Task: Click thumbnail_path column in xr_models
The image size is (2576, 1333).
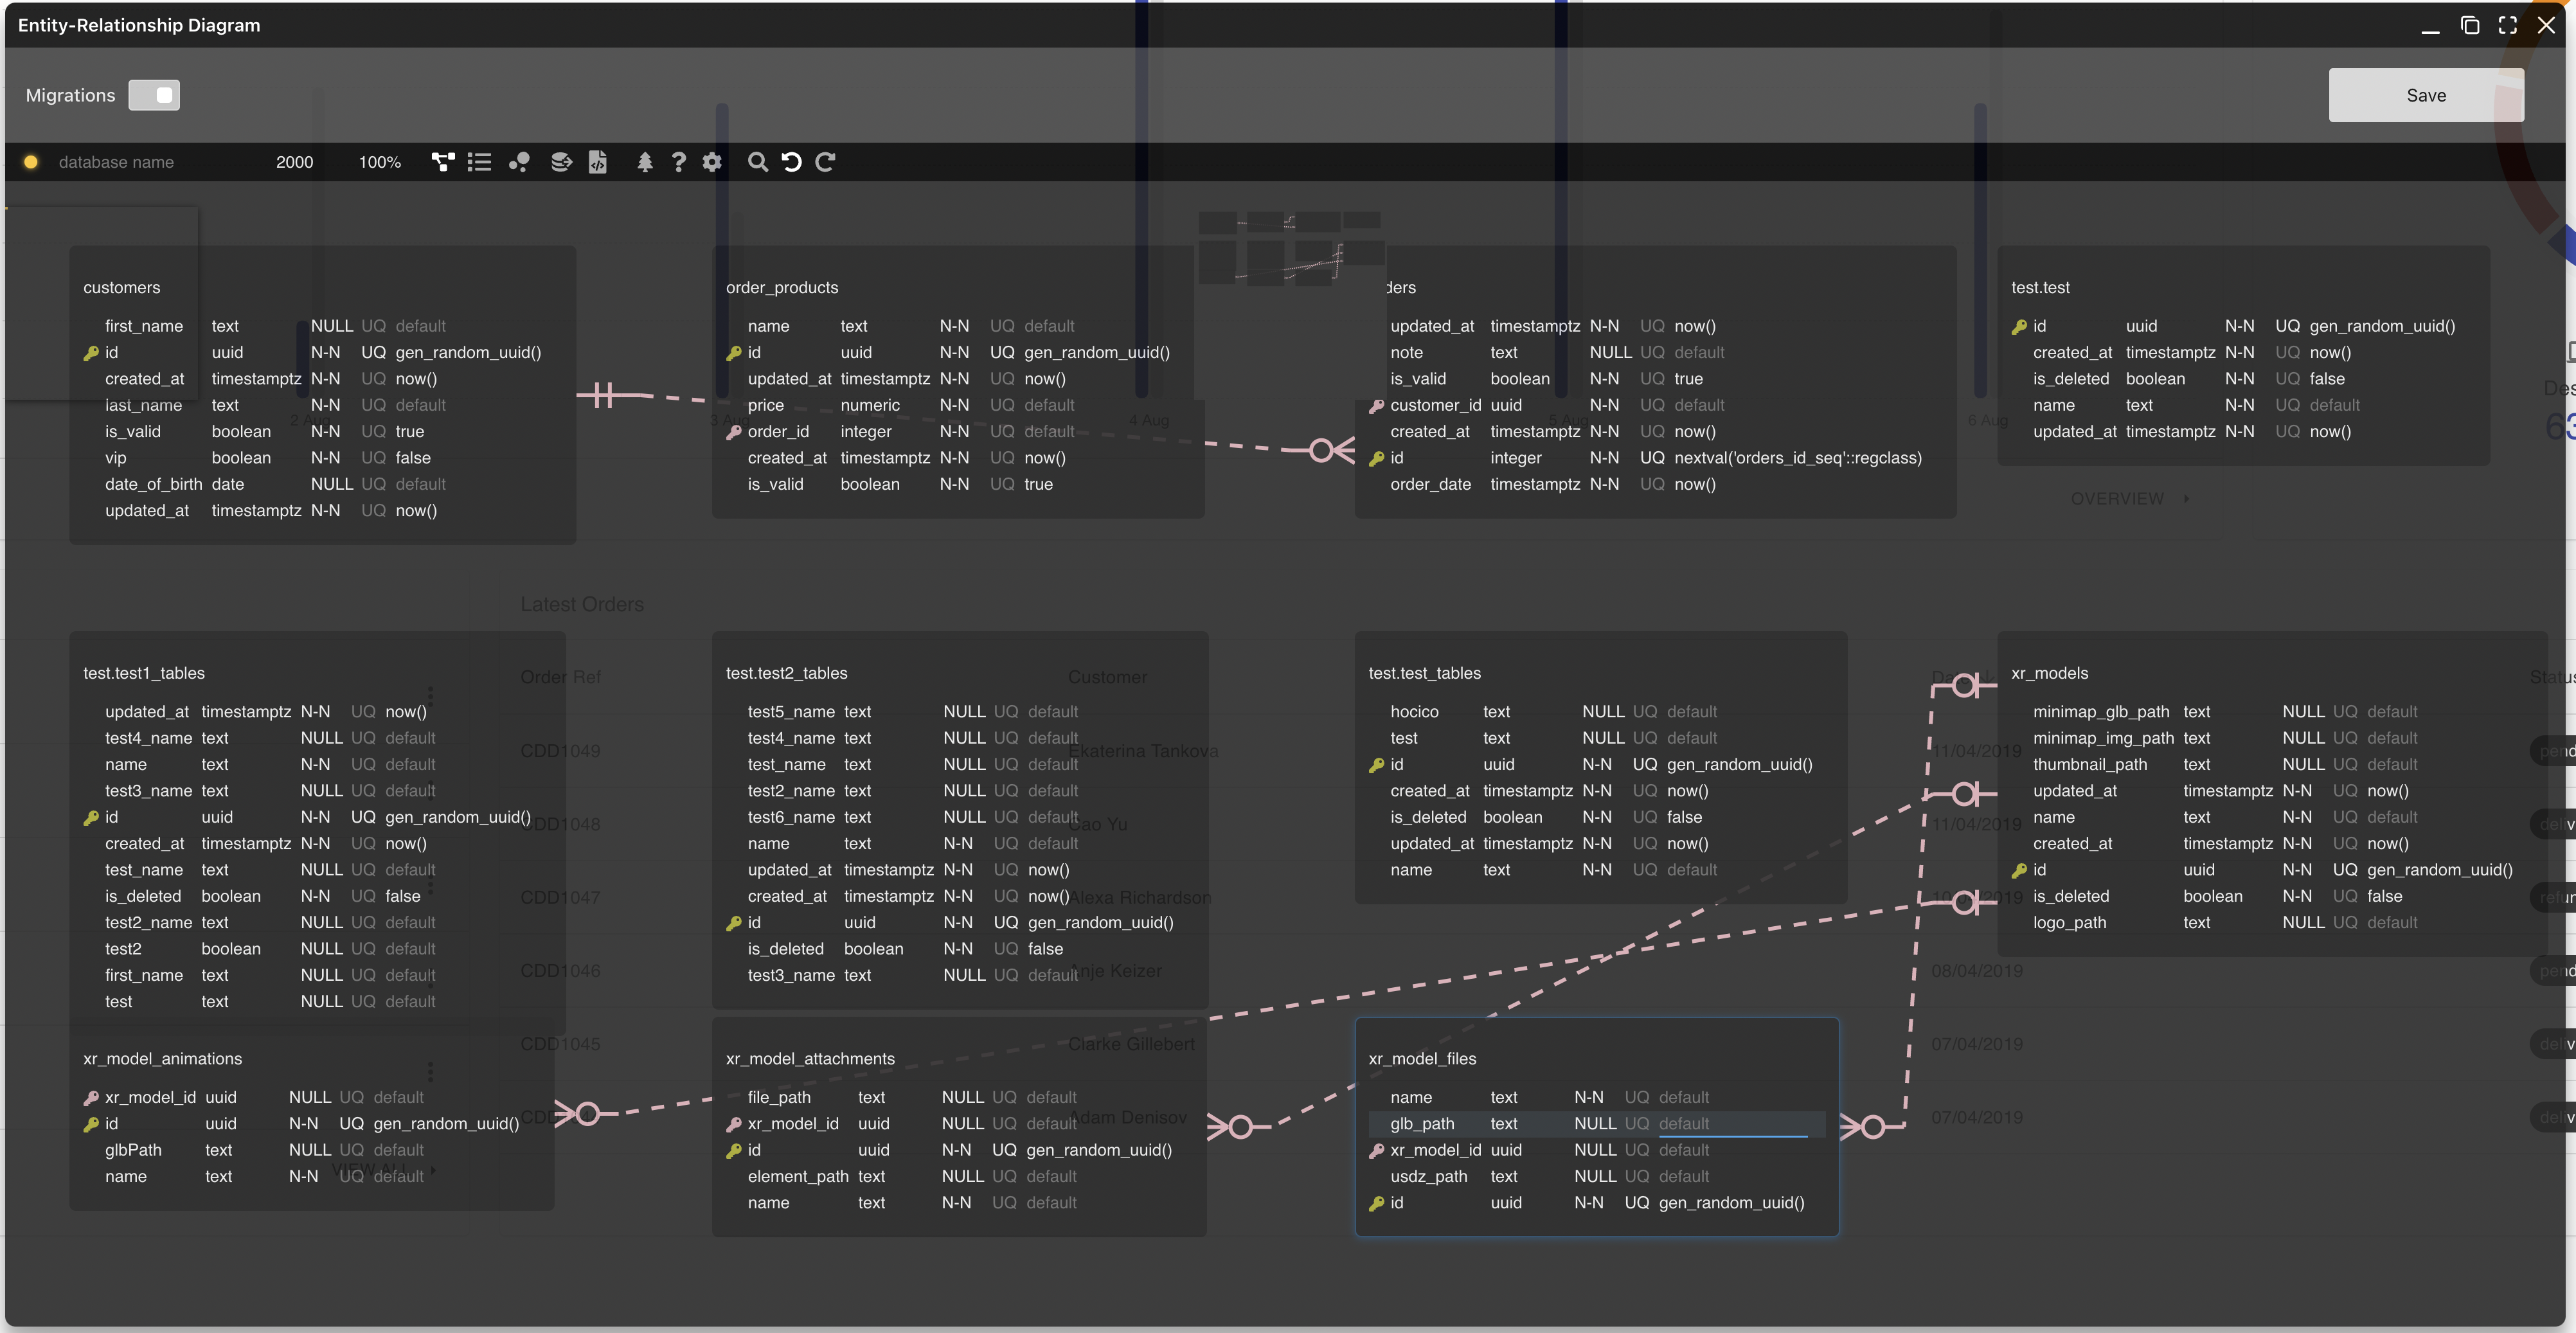Action: [2090, 765]
